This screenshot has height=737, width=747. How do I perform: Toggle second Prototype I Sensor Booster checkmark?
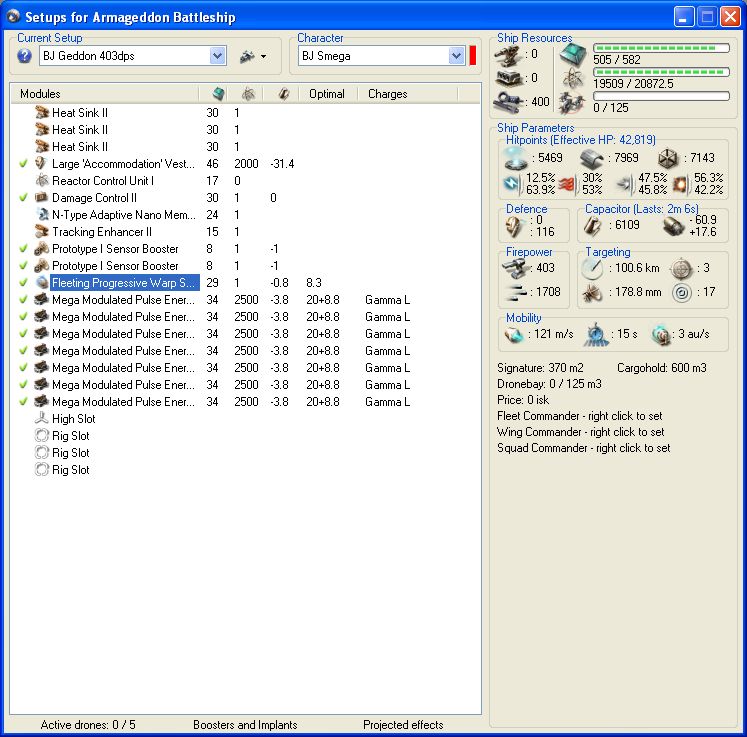tap(23, 266)
